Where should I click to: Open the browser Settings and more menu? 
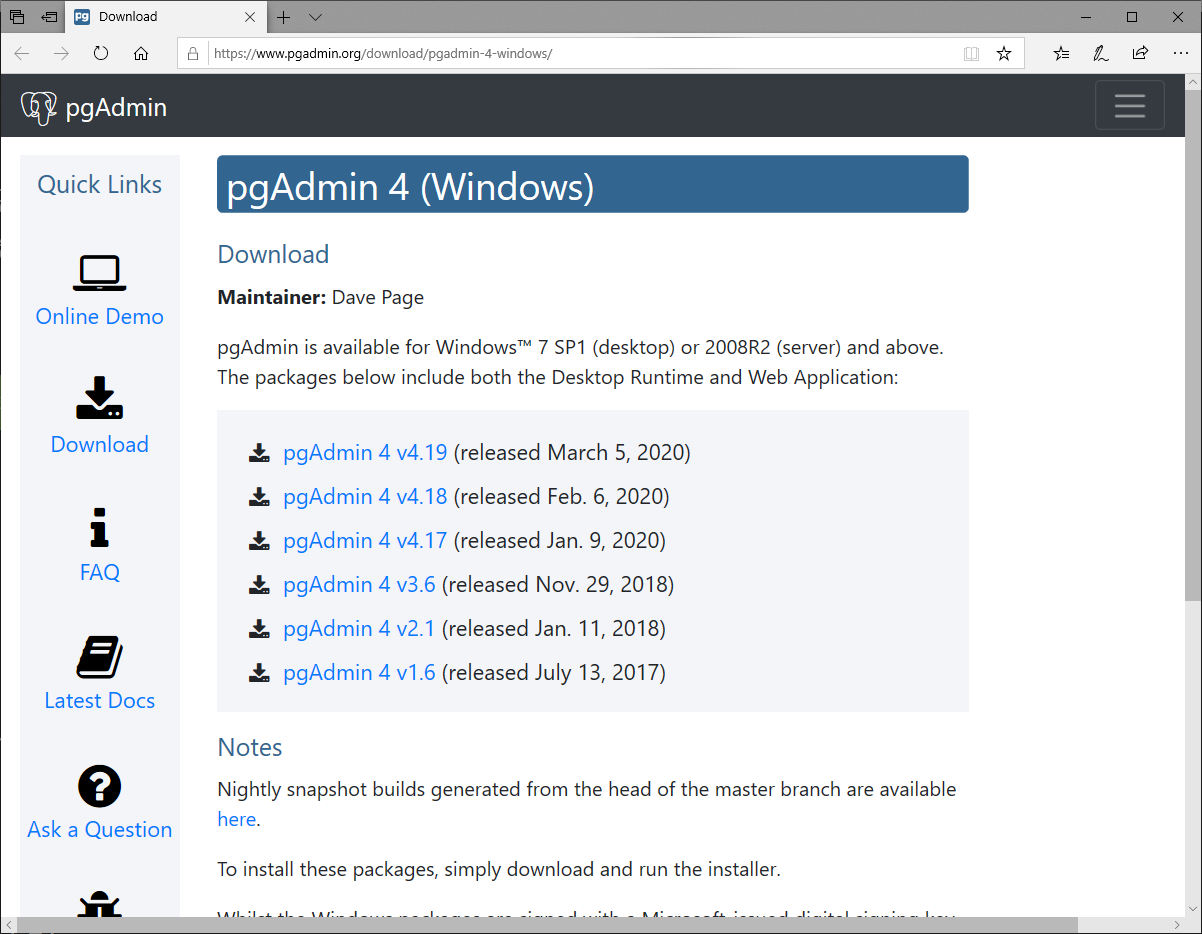pyautogui.click(x=1180, y=53)
